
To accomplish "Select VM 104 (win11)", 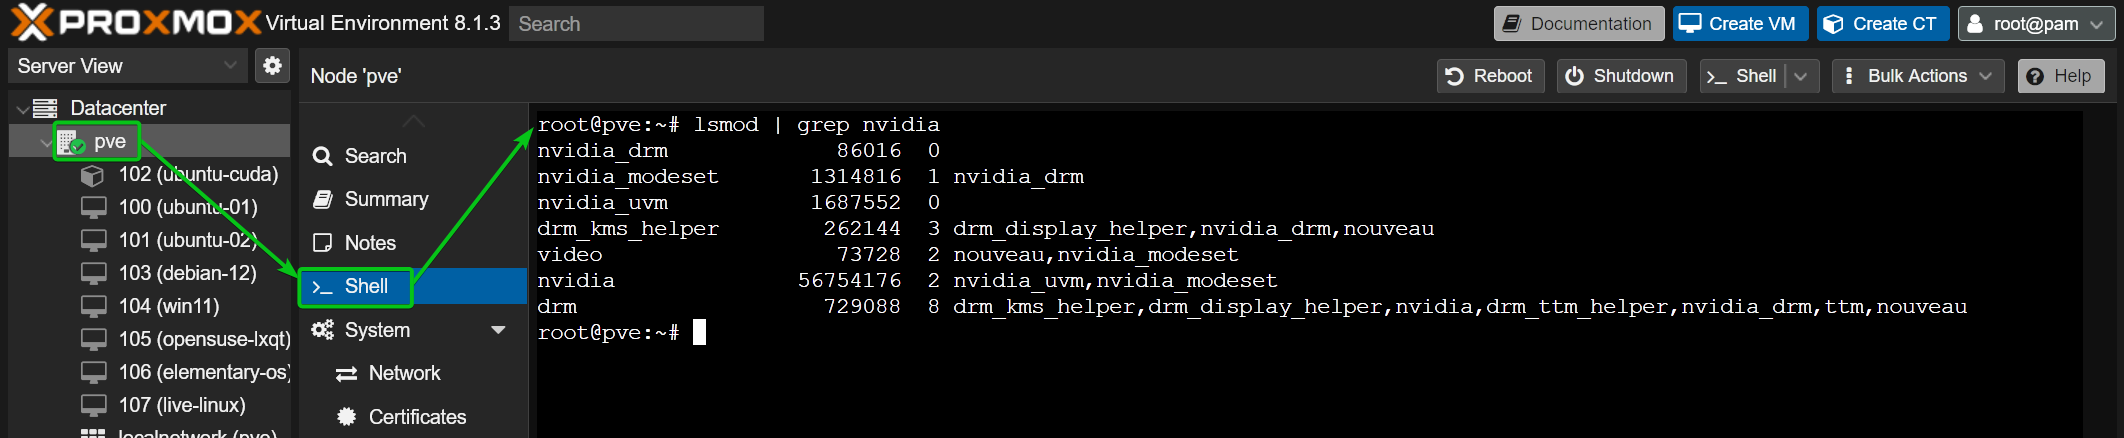I will click(x=150, y=306).
